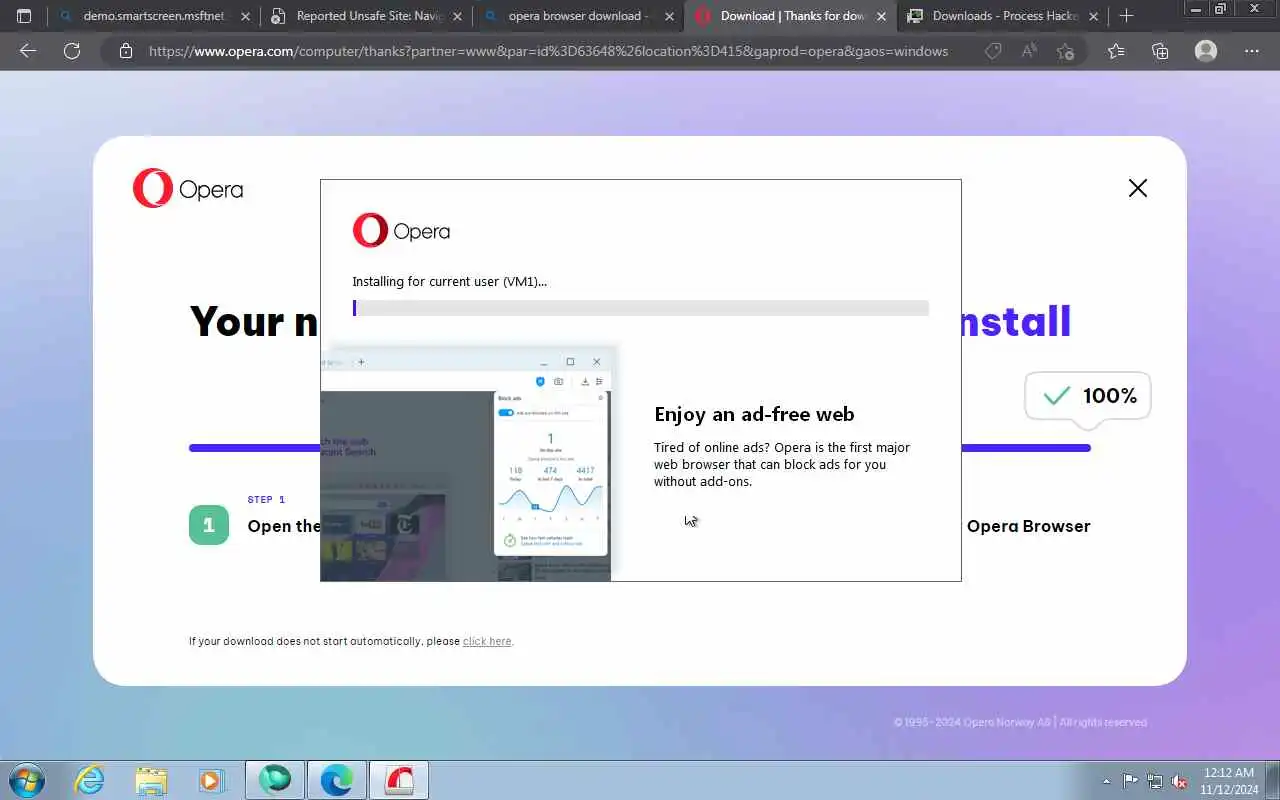Close the Opera download card with the X
Screen dimensions: 1280x800
(x=1137, y=188)
